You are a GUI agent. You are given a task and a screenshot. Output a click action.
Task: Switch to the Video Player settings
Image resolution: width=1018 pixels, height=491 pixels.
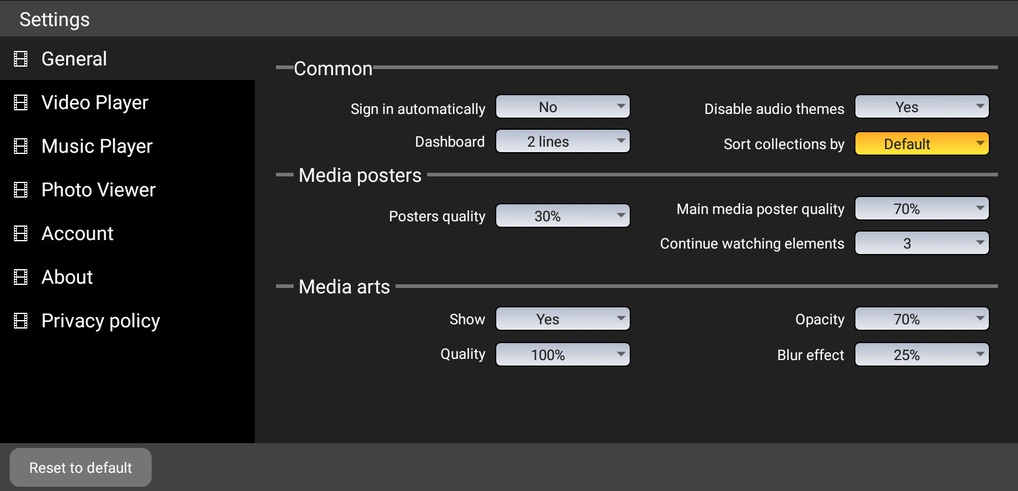pyautogui.click(x=95, y=103)
